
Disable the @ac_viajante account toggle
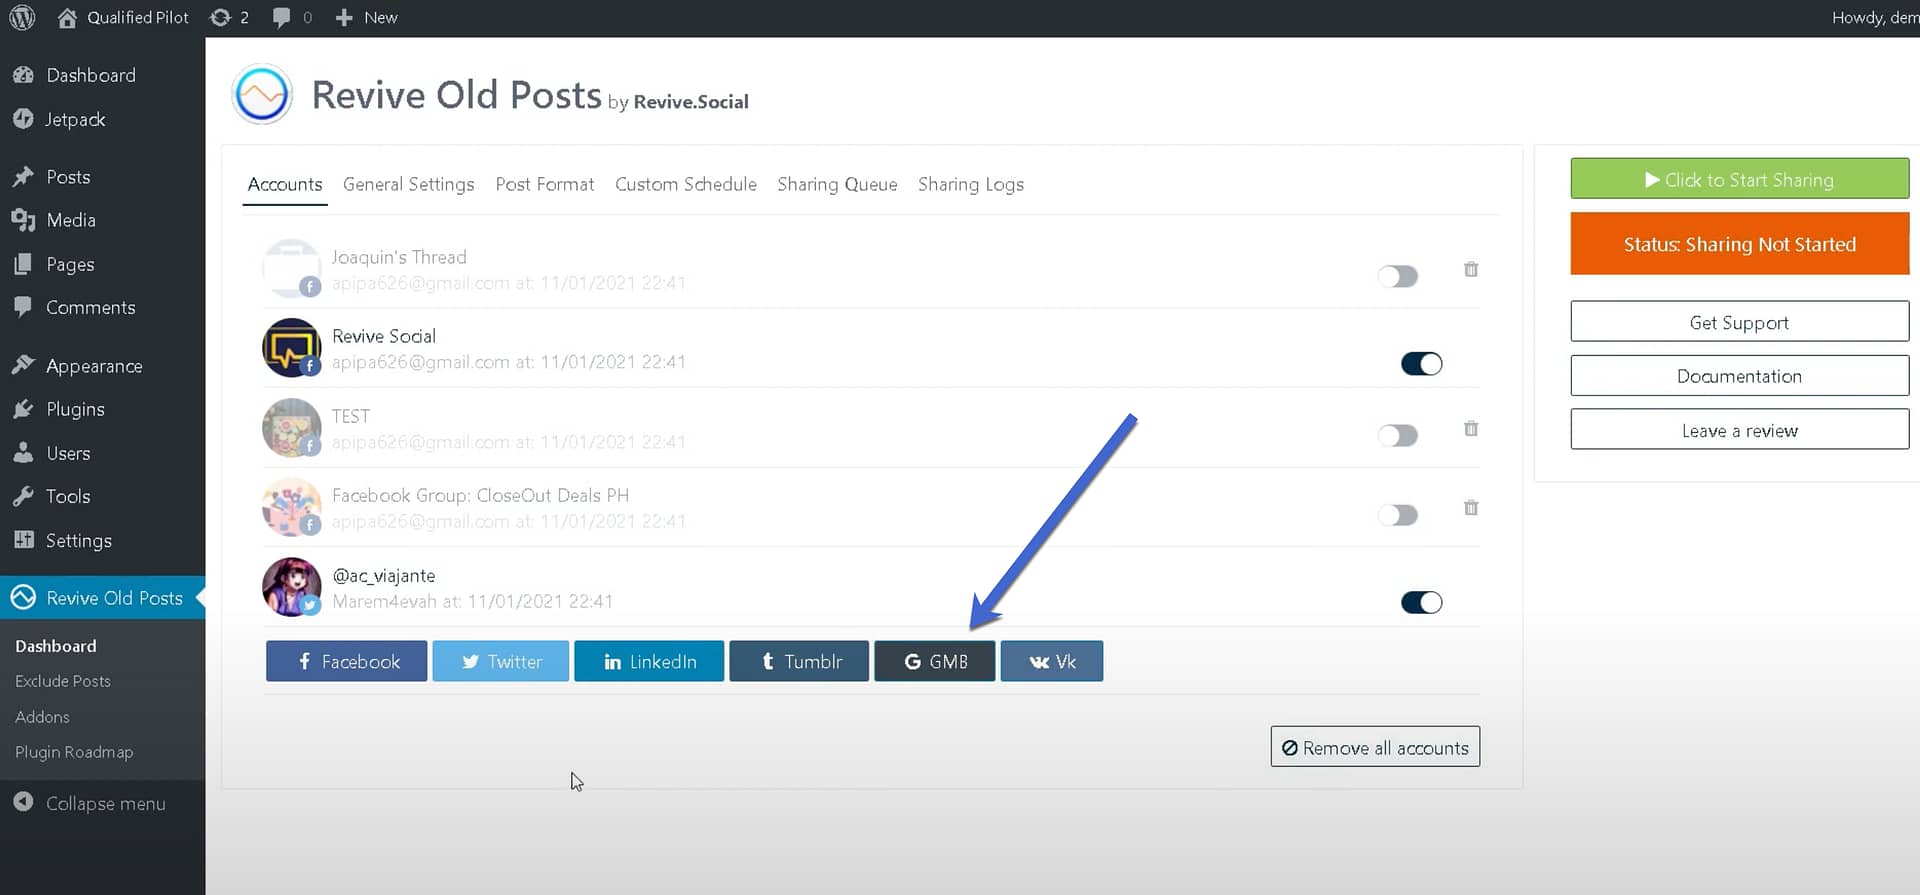point(1421,602)
